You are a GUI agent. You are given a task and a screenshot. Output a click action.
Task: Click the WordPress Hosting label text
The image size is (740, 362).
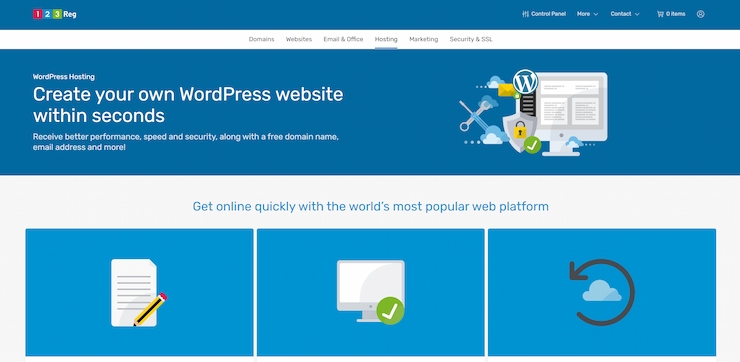[x=64, y=76]
